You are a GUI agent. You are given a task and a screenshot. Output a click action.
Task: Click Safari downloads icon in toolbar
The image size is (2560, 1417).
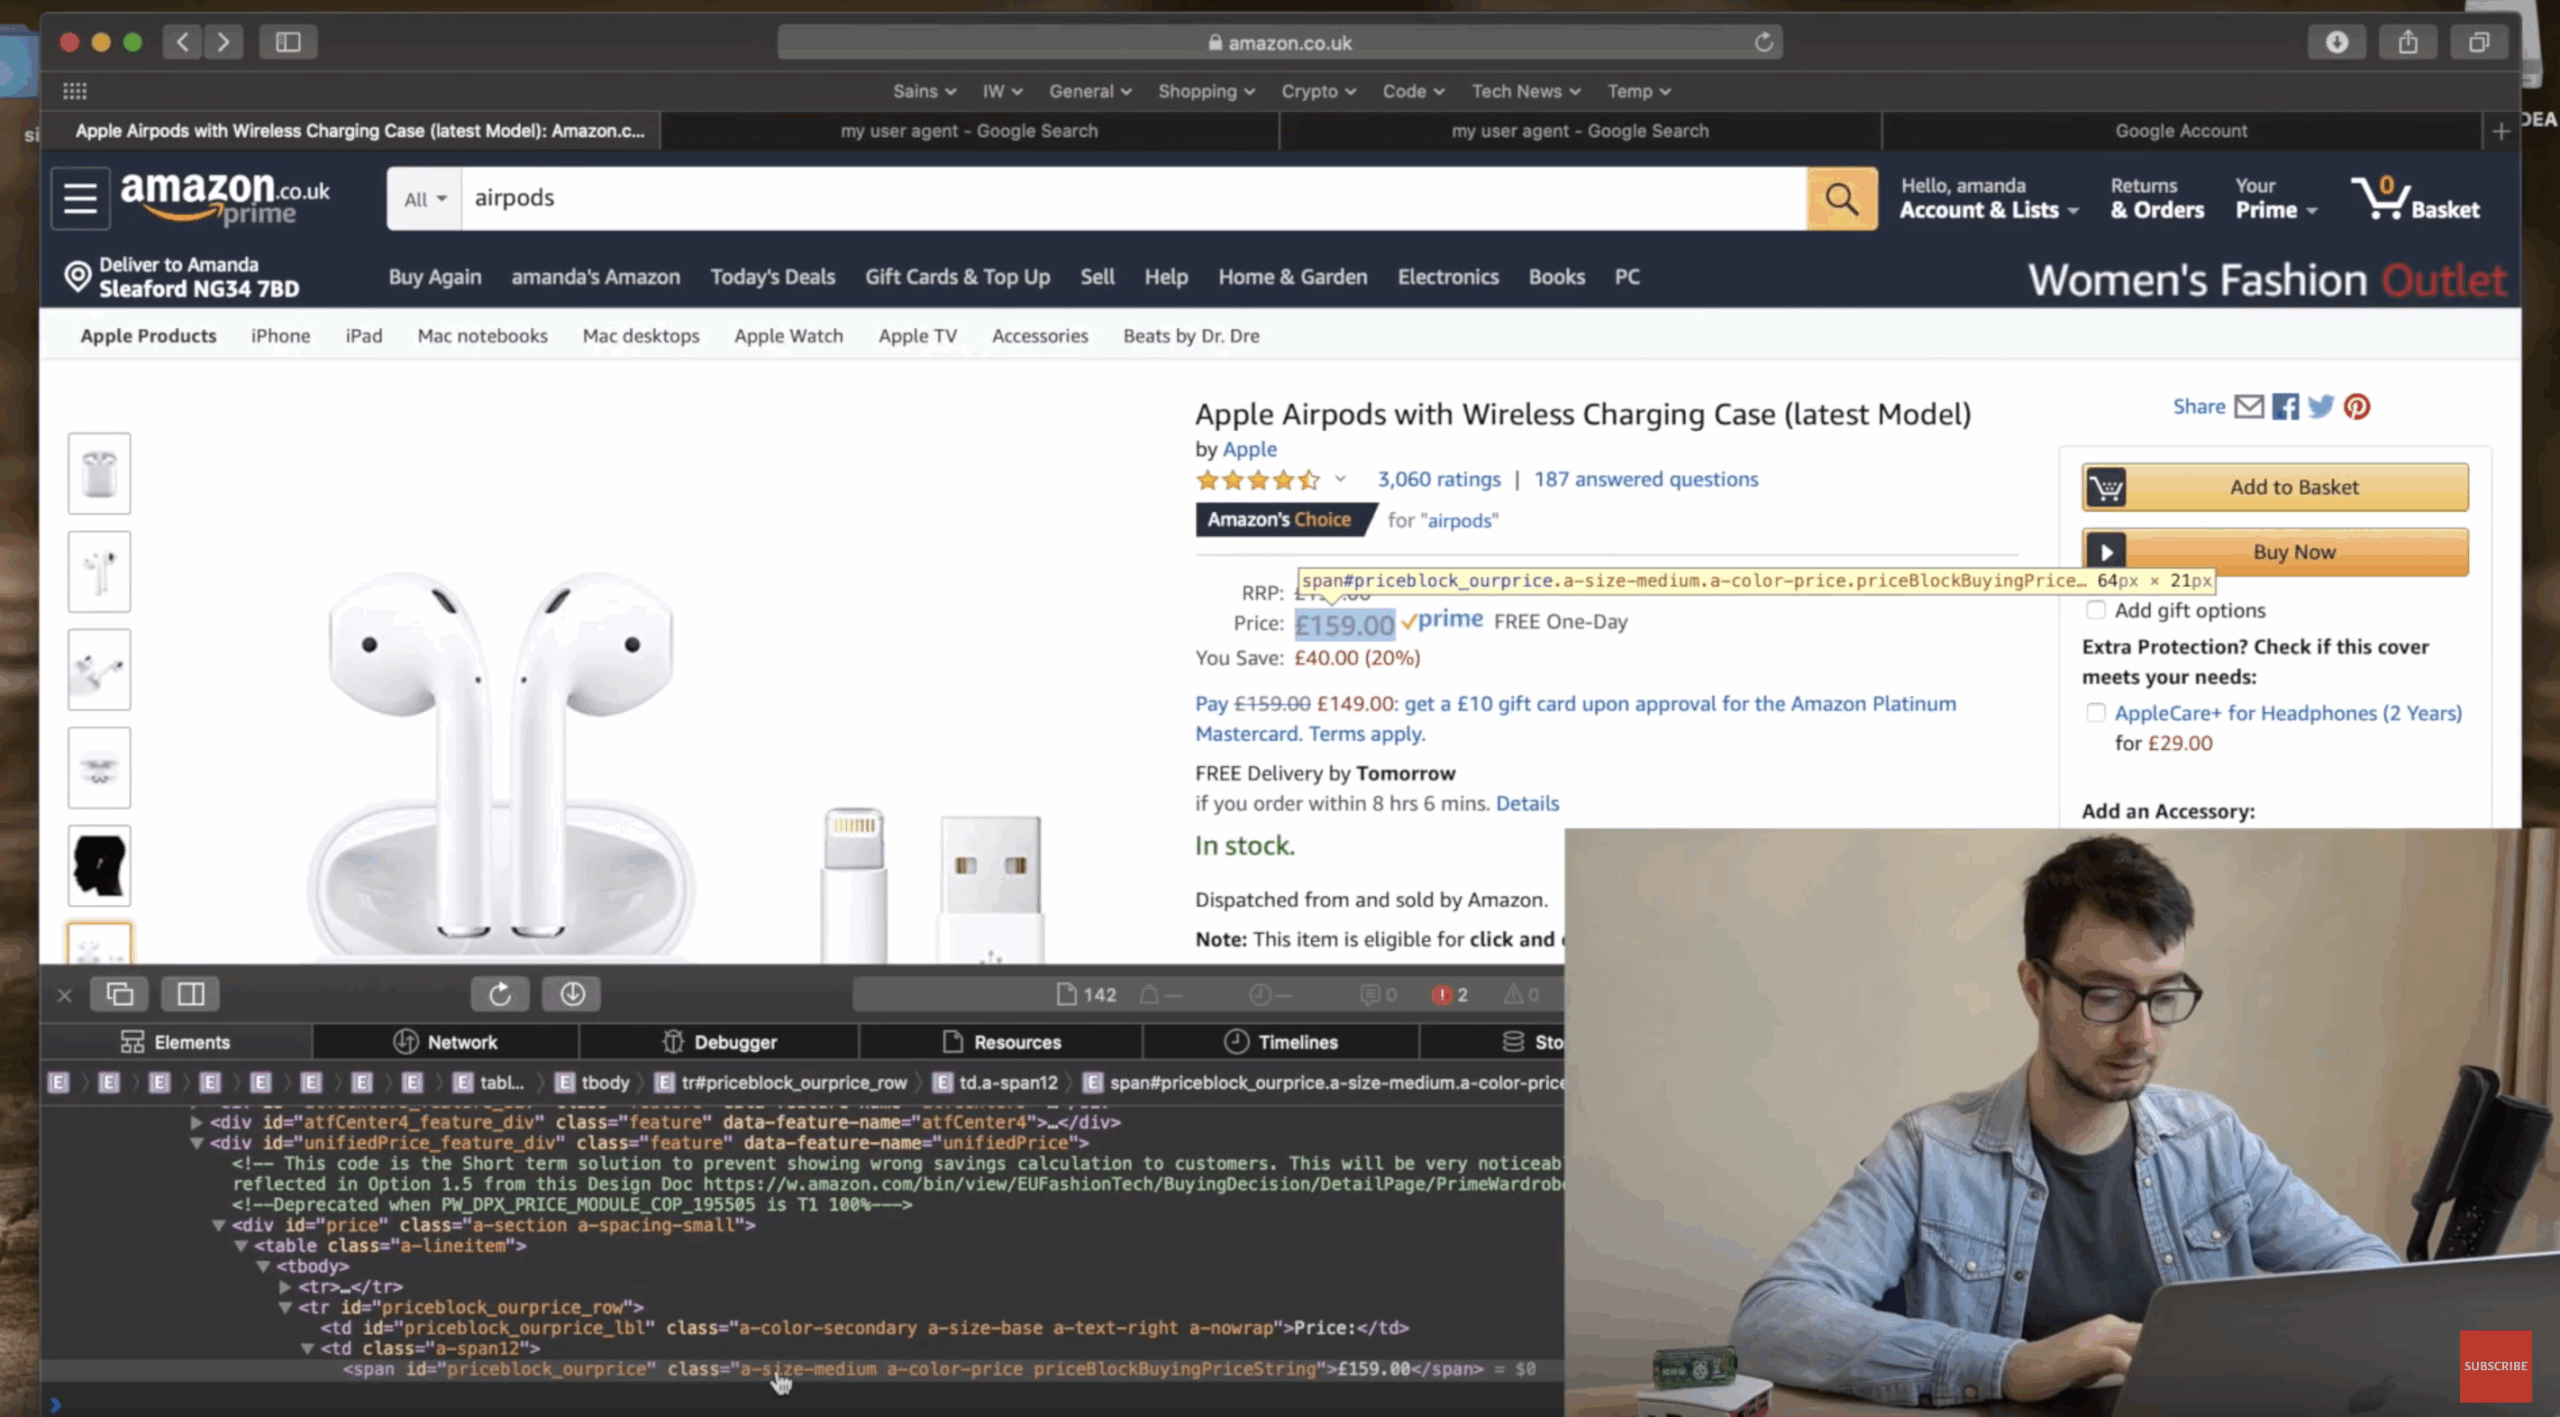pyautogui.click(x=2336, y=42)
